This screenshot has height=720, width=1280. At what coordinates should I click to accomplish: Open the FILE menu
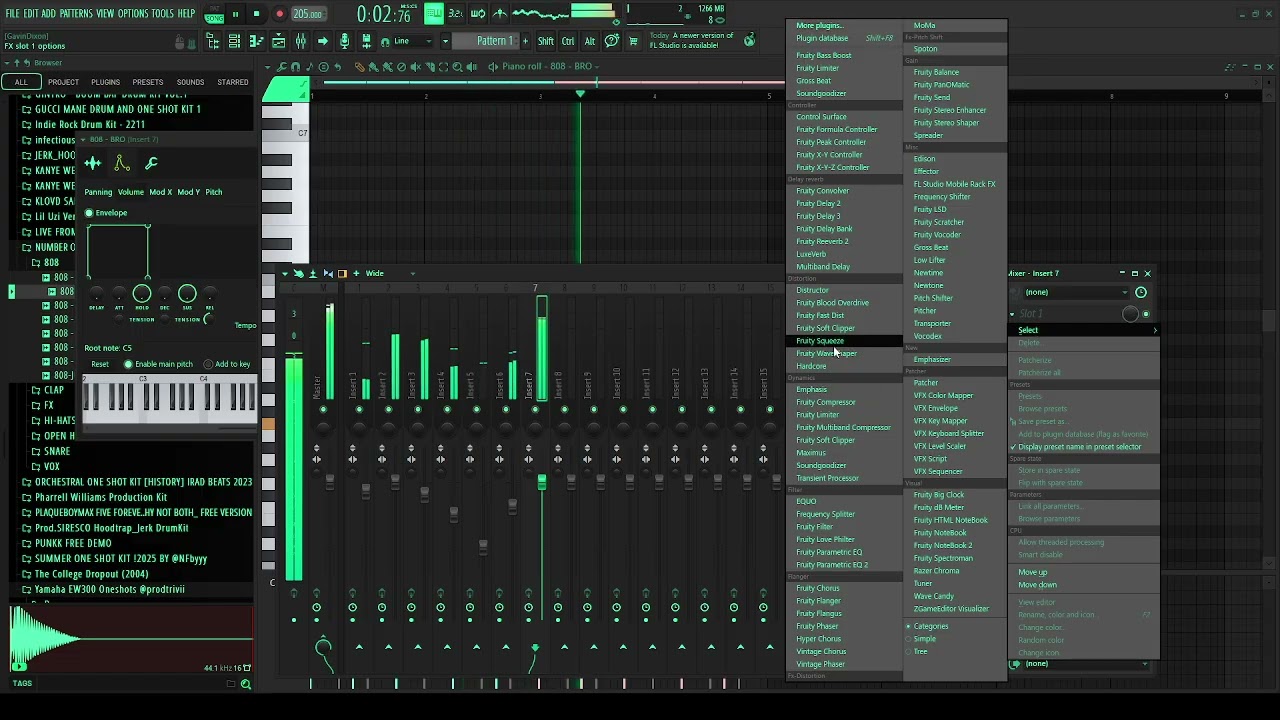(12, 14)
